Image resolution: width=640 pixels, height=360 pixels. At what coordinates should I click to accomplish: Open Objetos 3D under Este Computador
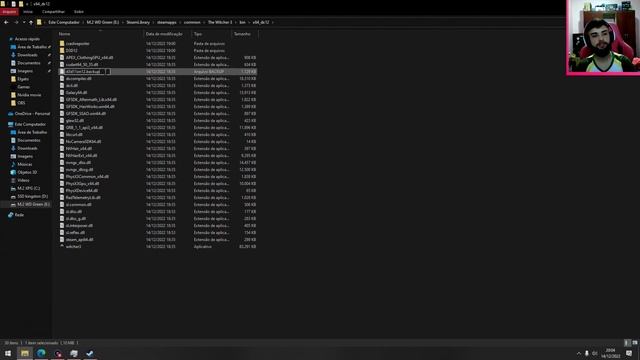[27, 172]
